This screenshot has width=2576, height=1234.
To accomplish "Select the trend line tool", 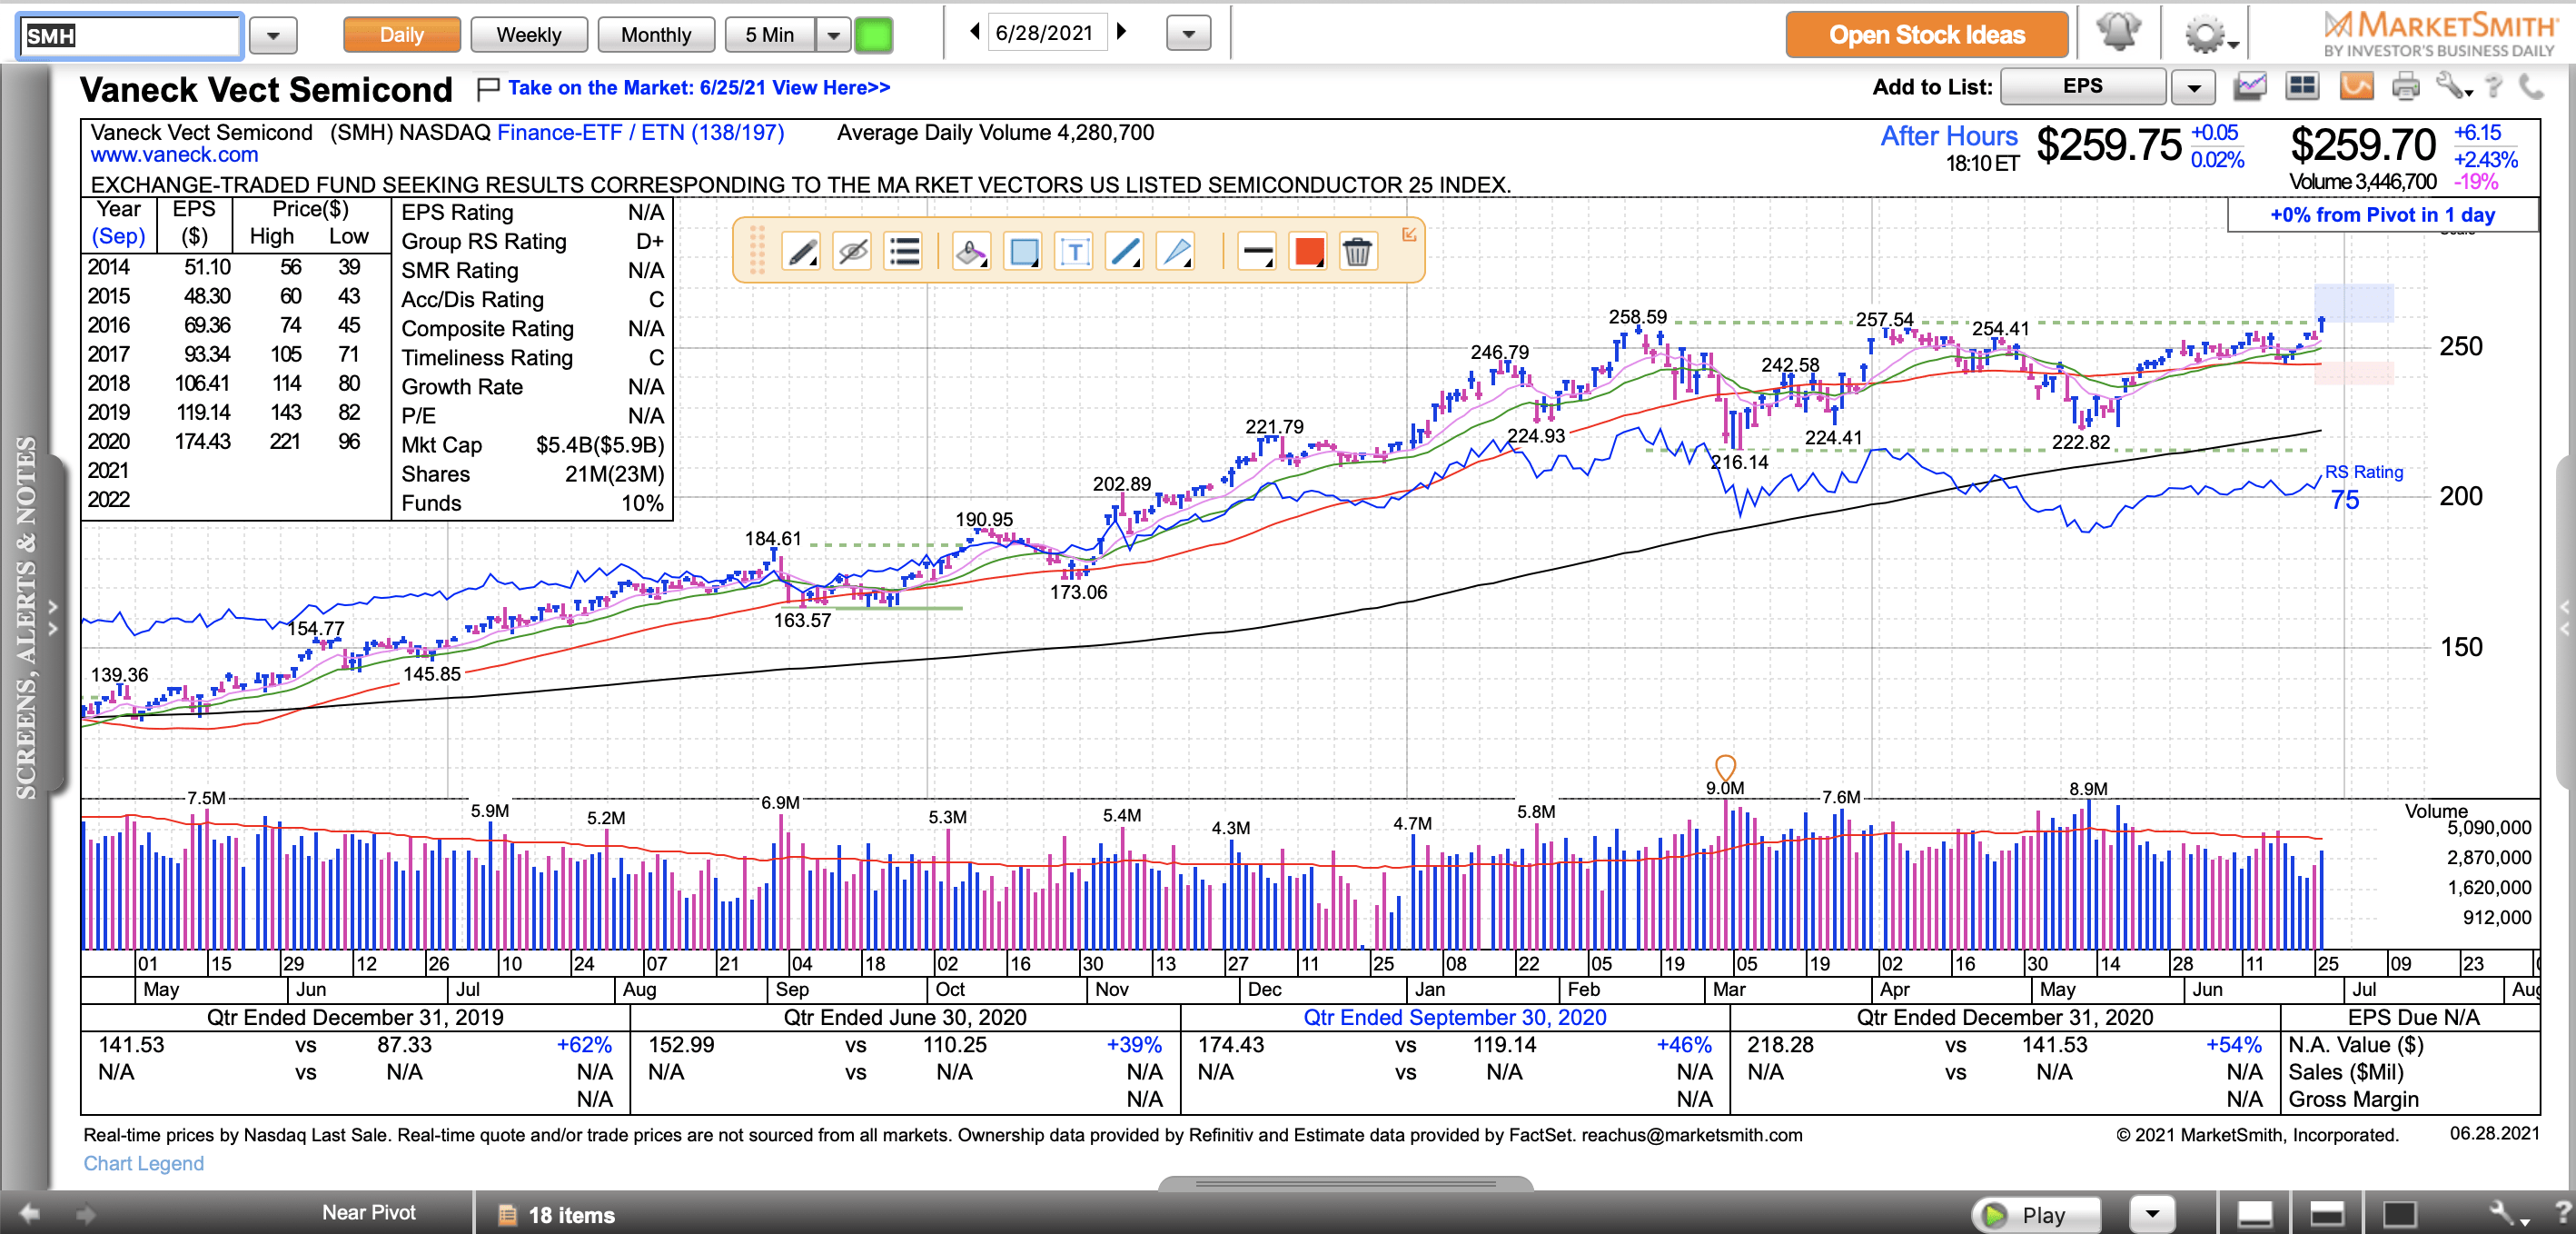I will point(1125,251).
